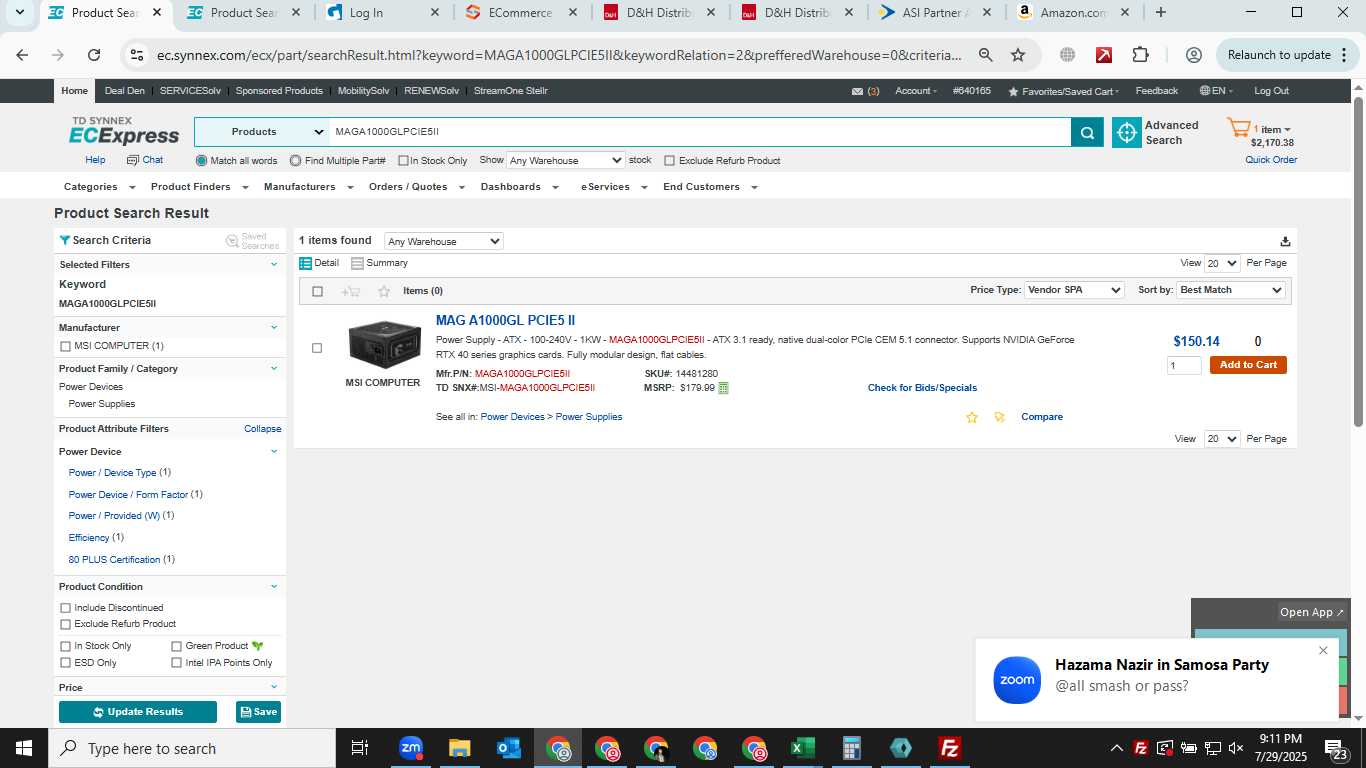1366x768 pixels.
Task: Check Intel IPA Points Only filter
Action: tap(177, 663)
